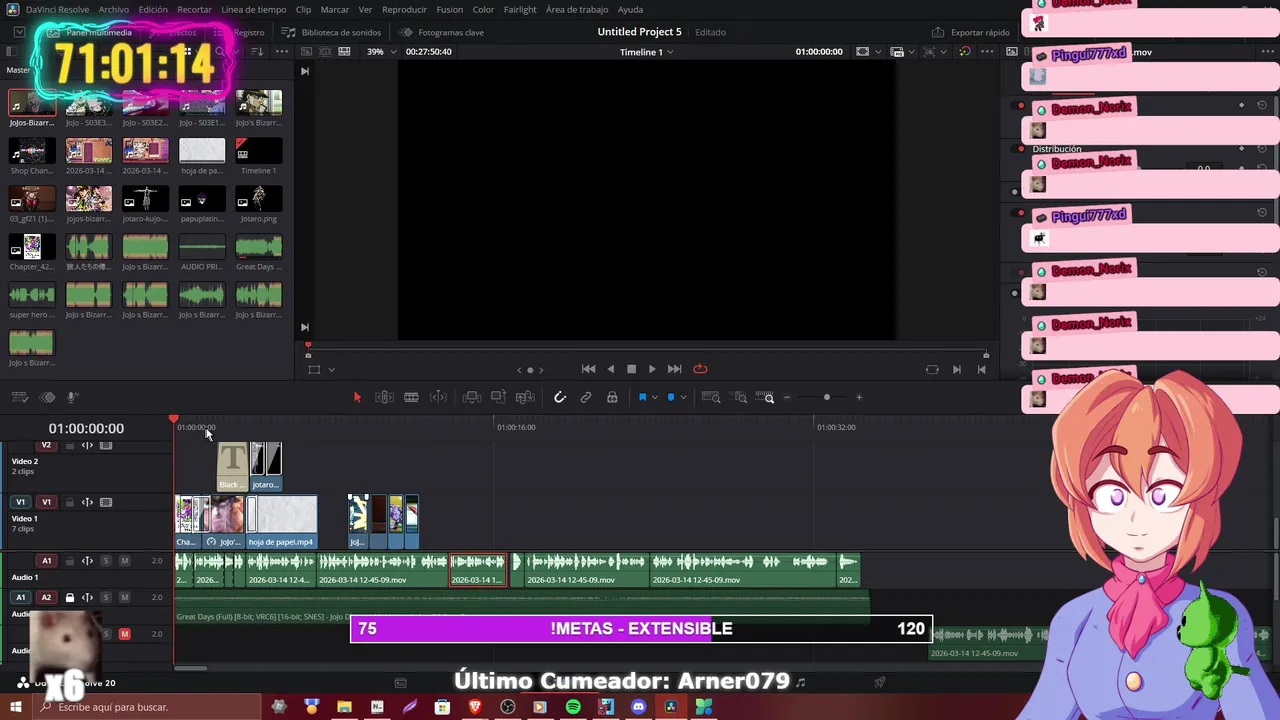Add a blue Marker
This screenshot has width=1280, height=720.
671,397
